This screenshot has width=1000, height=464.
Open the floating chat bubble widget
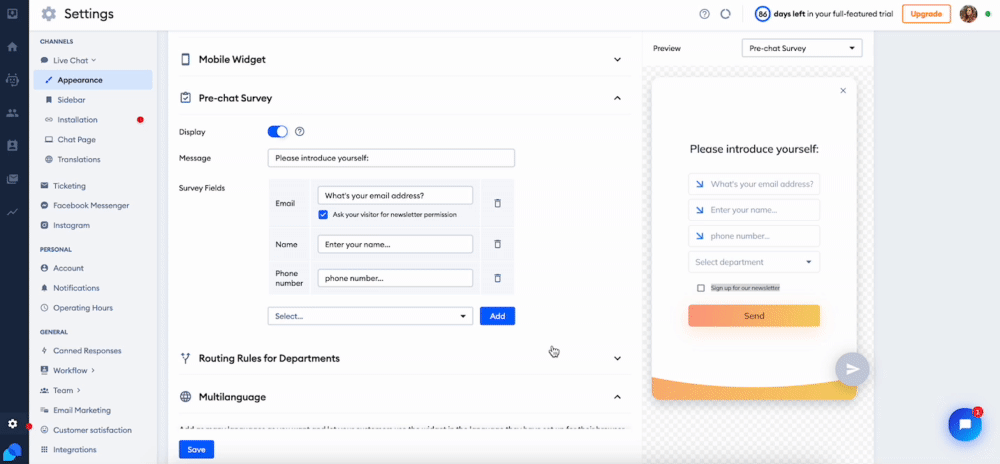(x=965, y=424)
